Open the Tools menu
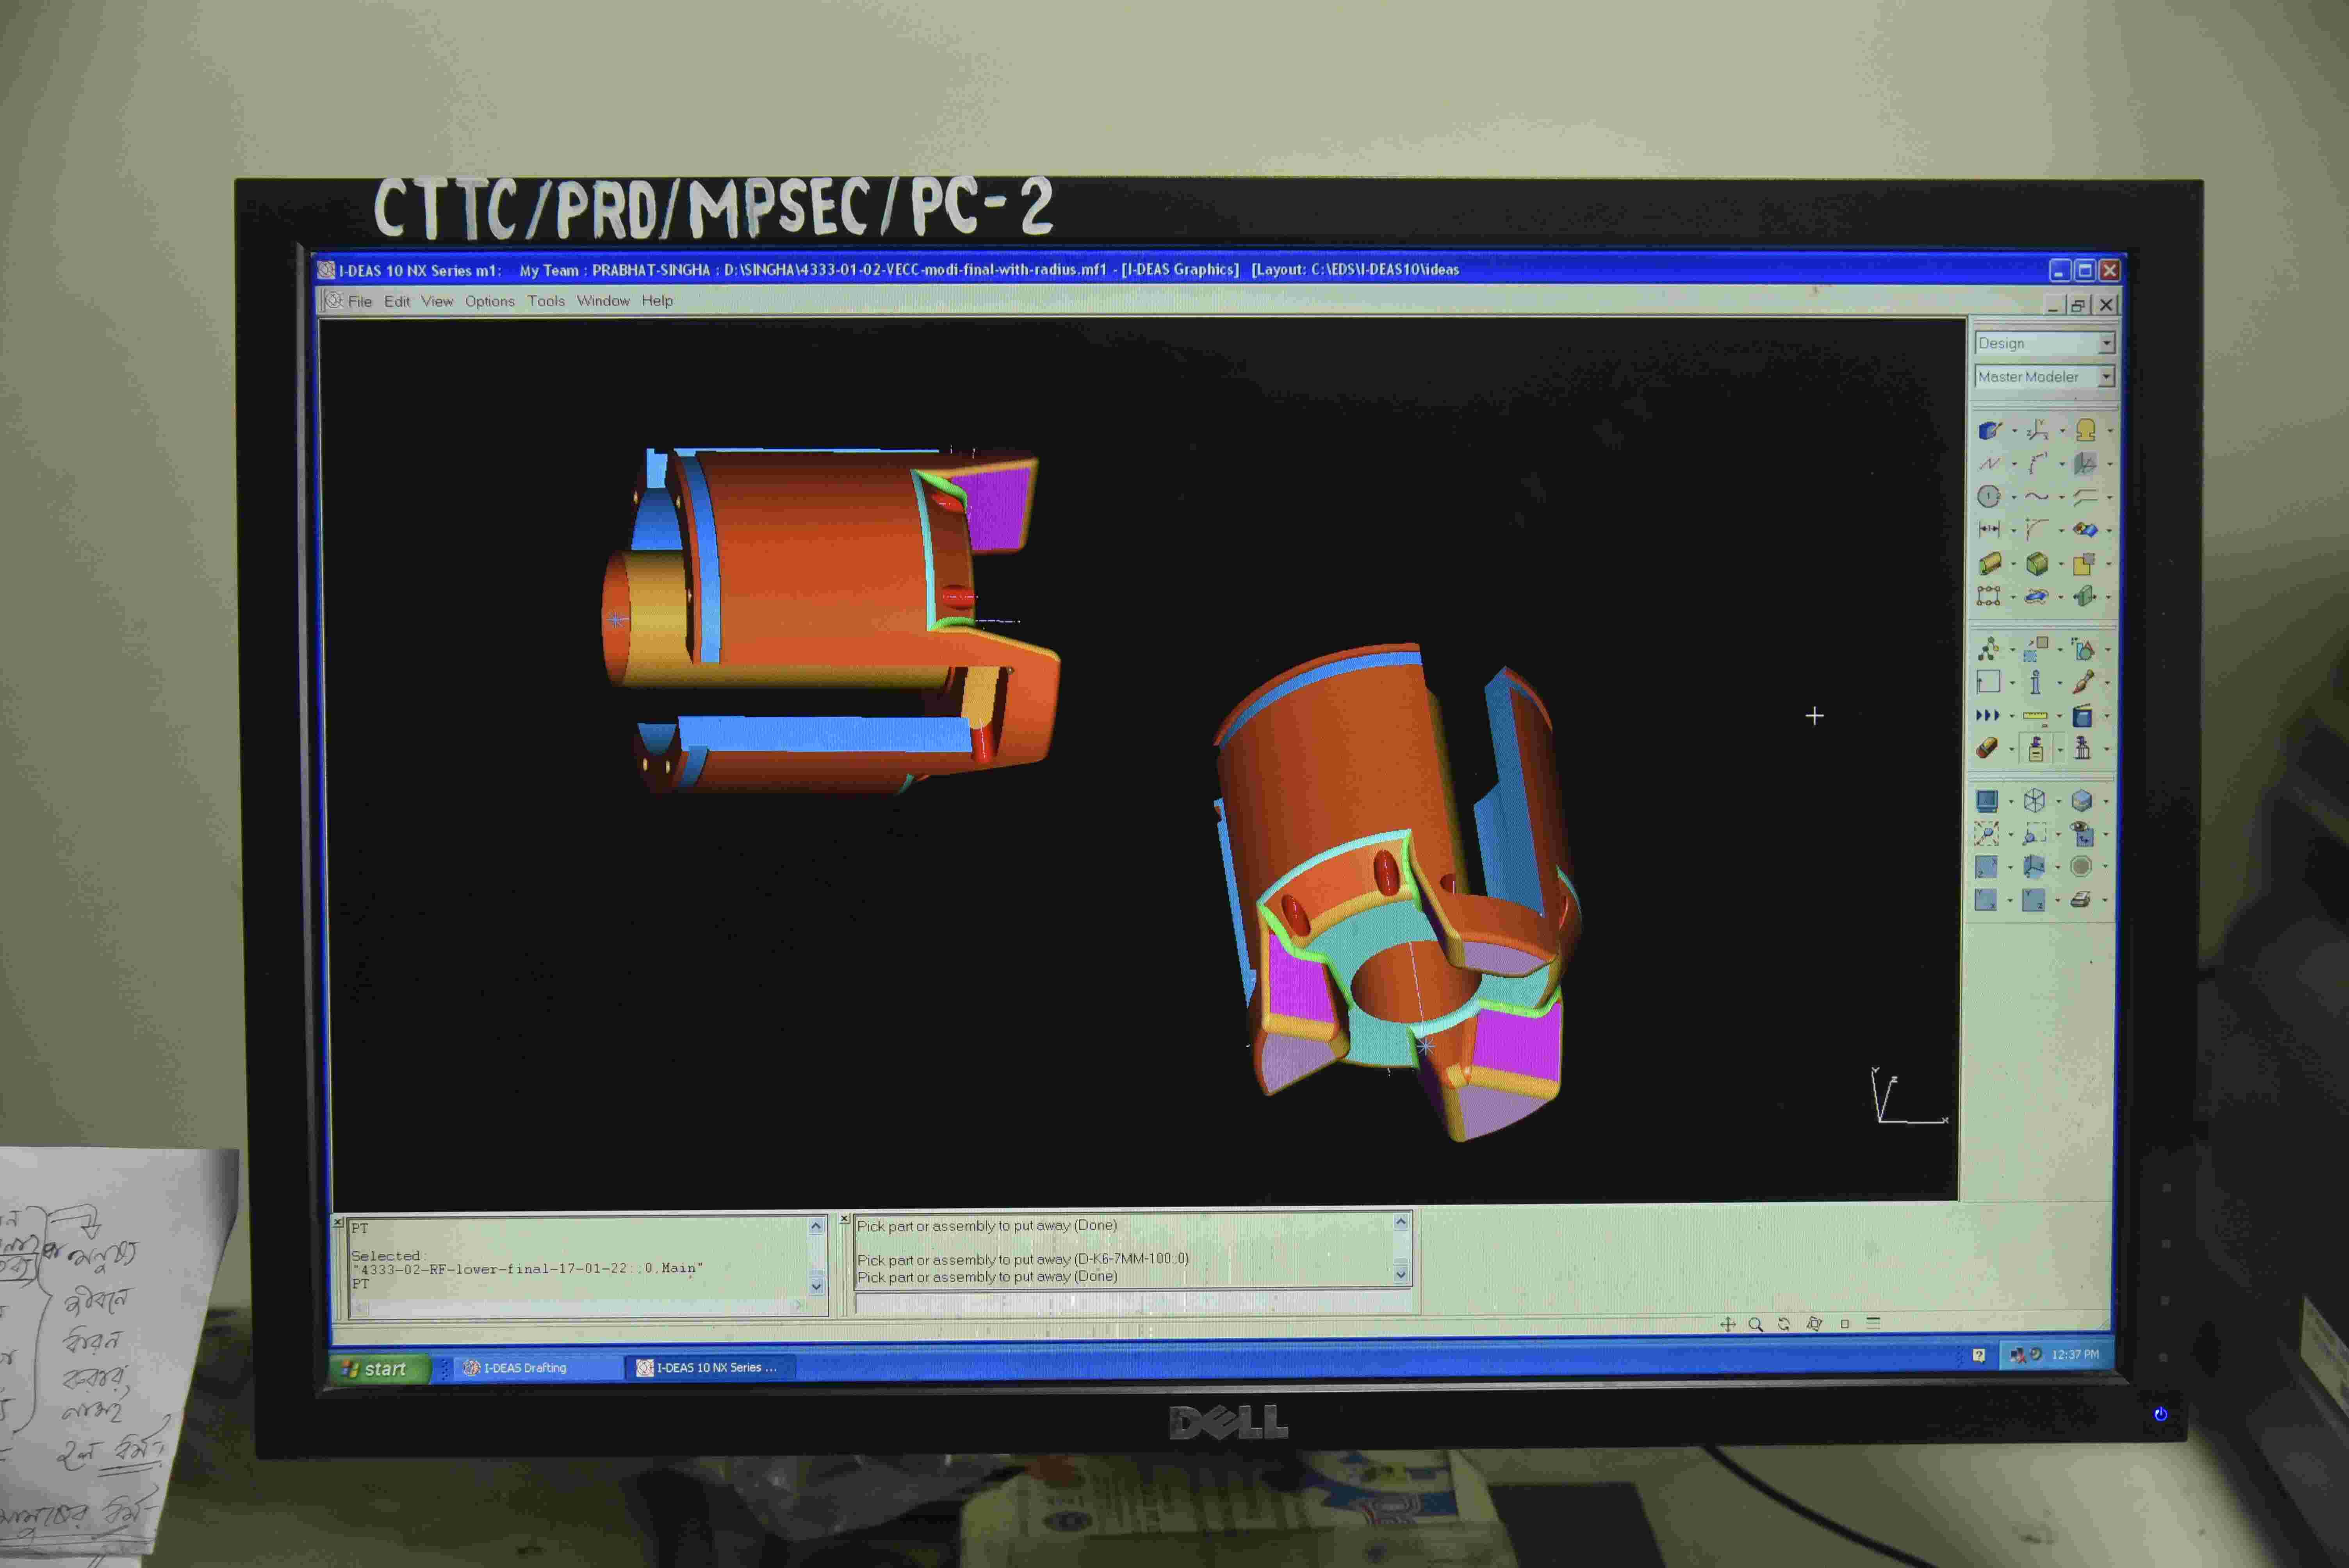The width and height of the screenshot is (2349, 1568). pyautogui.click(x=546, y=301)
